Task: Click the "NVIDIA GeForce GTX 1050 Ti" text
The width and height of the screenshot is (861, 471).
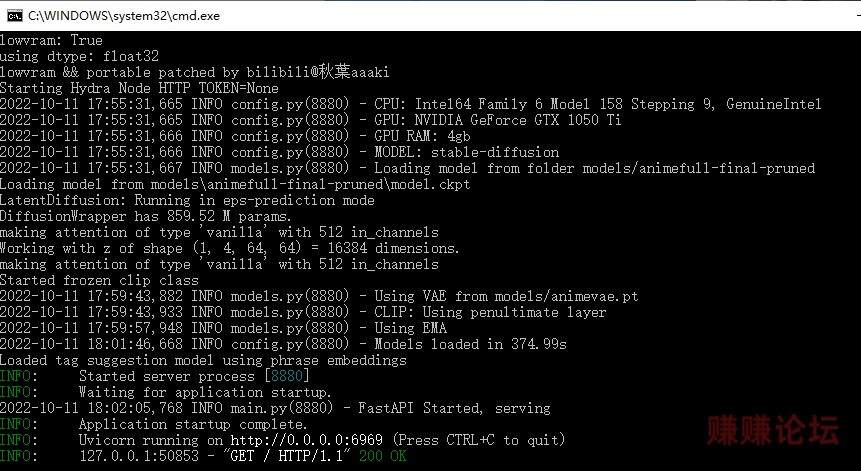Action: [x=518, y=120]
